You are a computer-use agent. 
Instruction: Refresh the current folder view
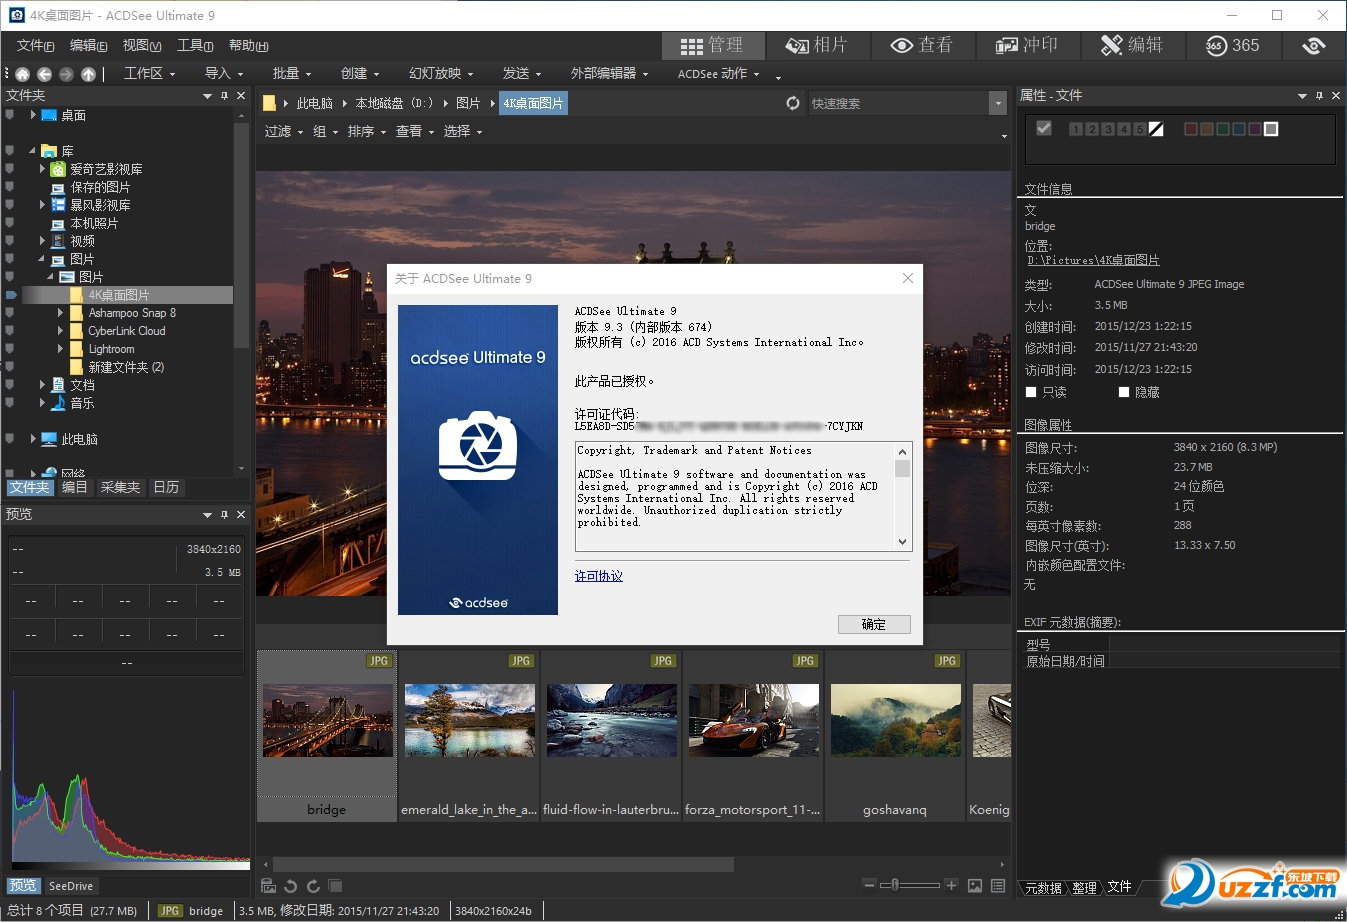click(x=793, y=103)
